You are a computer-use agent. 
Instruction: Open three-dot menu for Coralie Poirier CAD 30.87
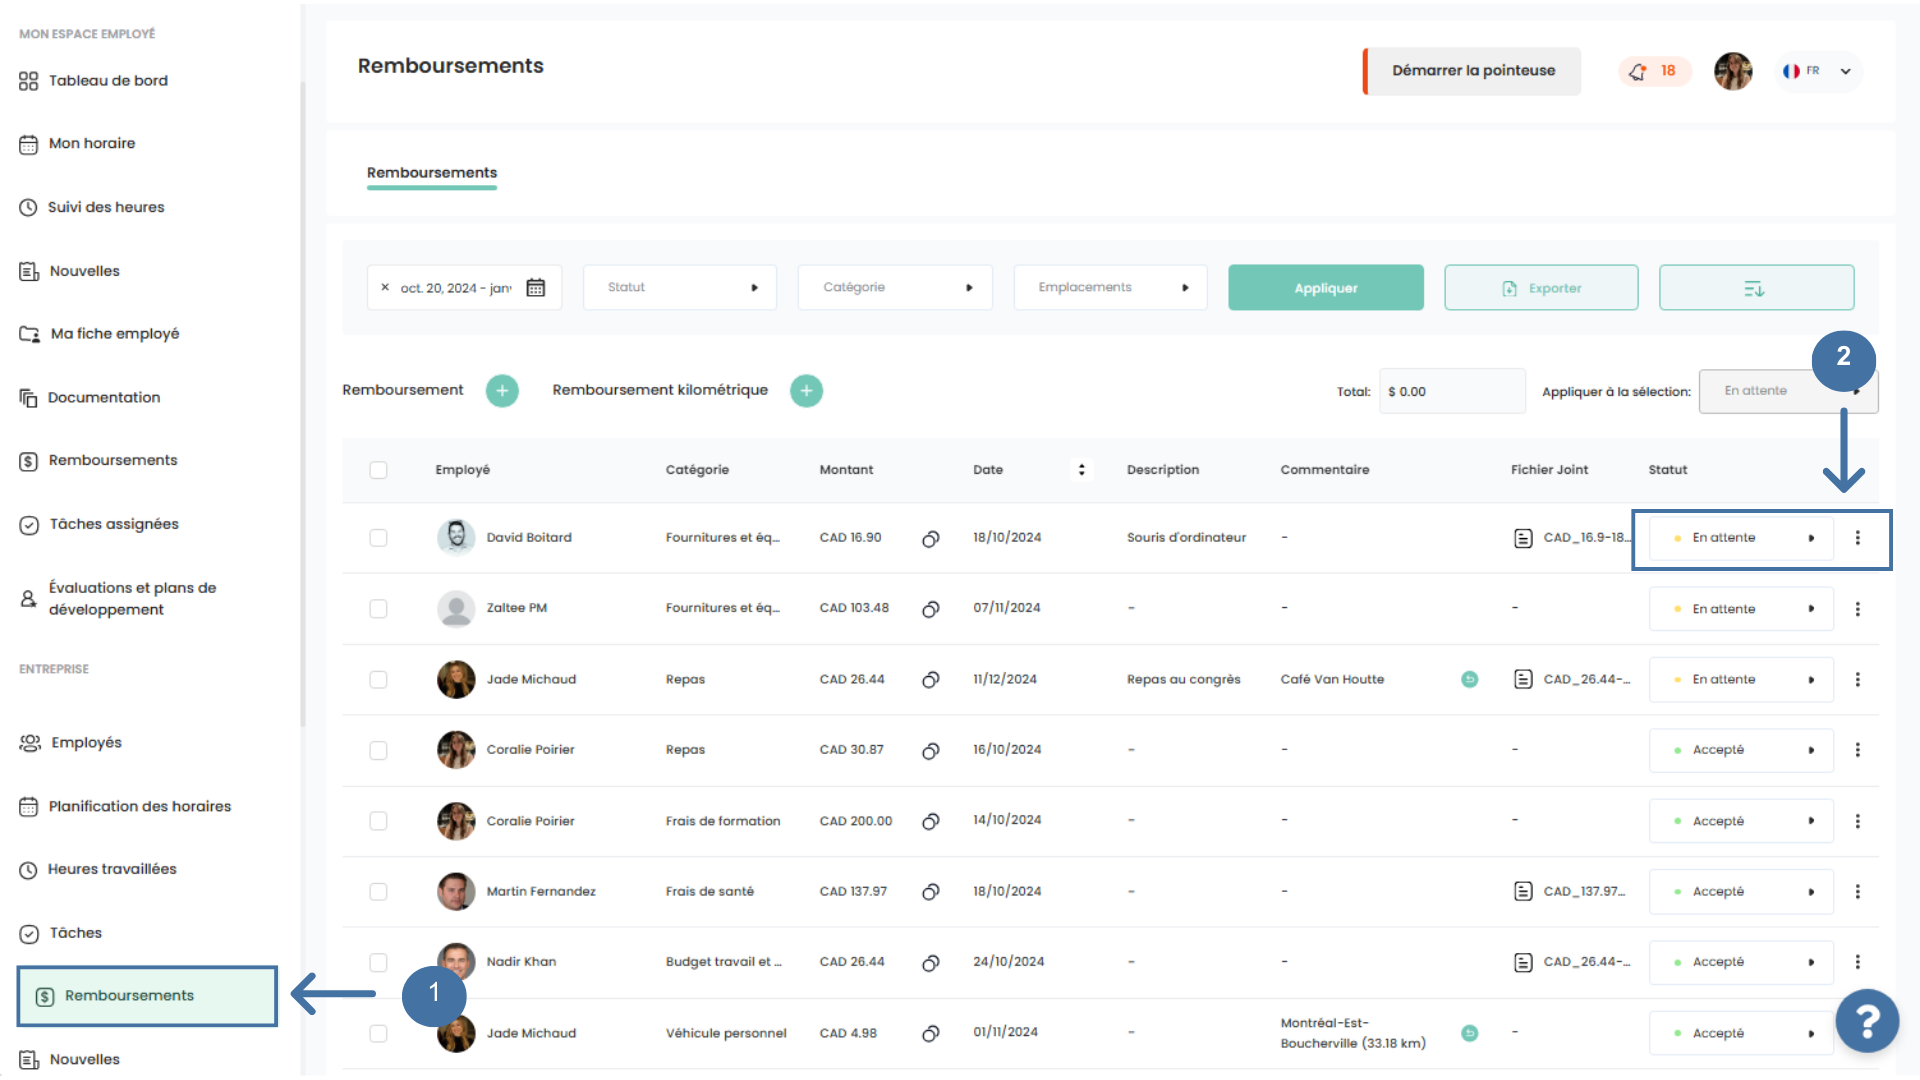tap(1858, 750)
